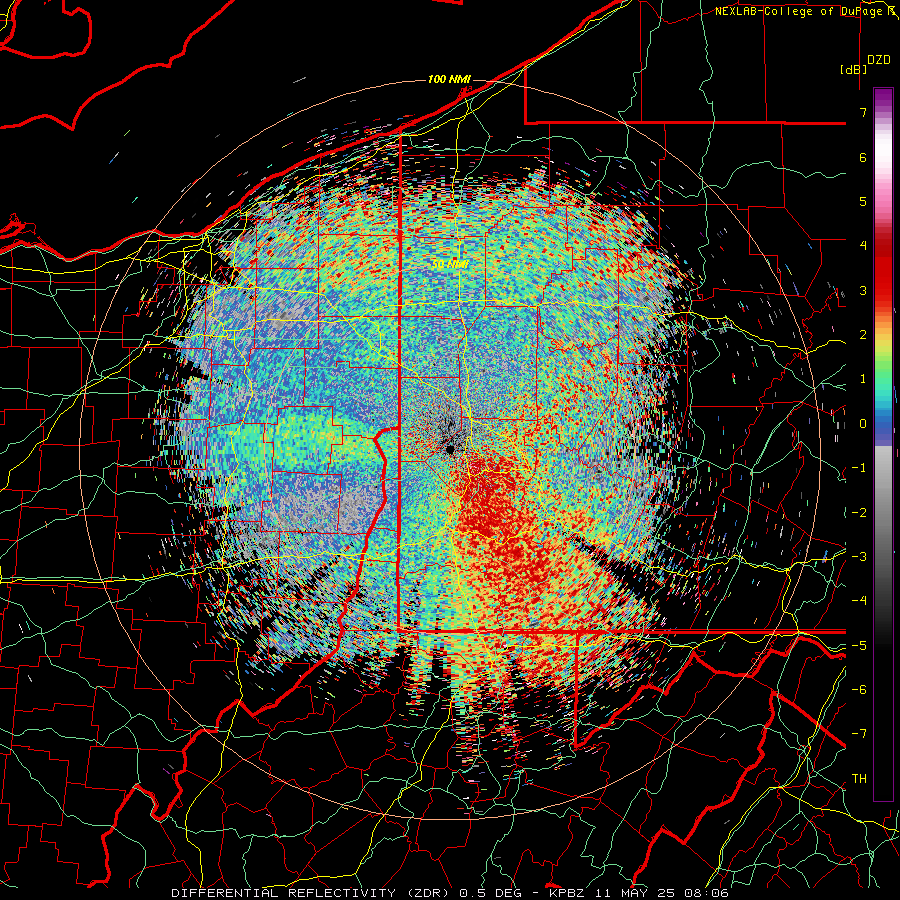Click the "[dB]" units label
The height and width of the screenshot is (900, 900).
pyautogui.click(x=853, y=69)
